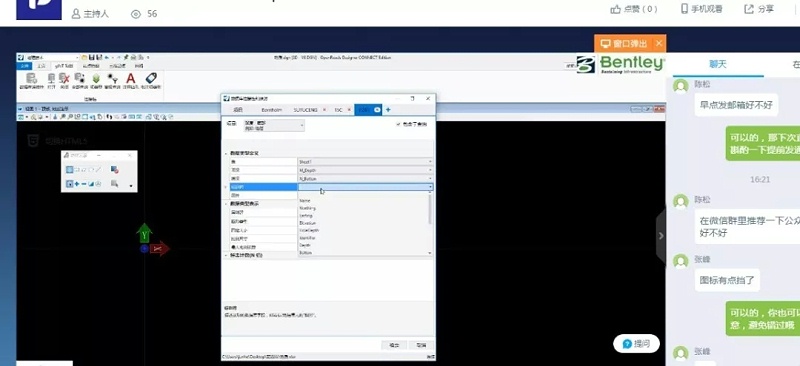Viewport: 800px width, 366px height.
Task: Click the blue minus icon in small toolbox
Action: point(84,184)
